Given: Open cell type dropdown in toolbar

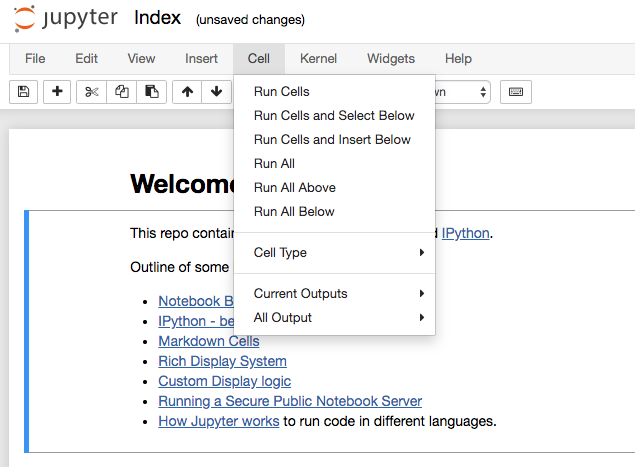Looking at the screenshot, I should [462, 92].
